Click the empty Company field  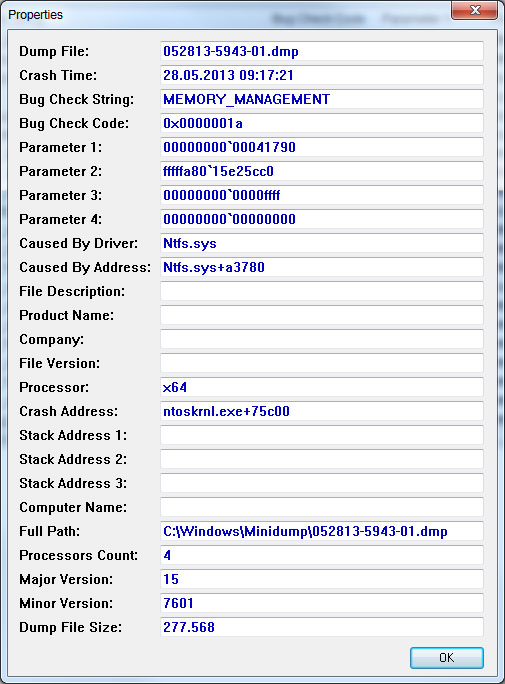click(322, 339)
